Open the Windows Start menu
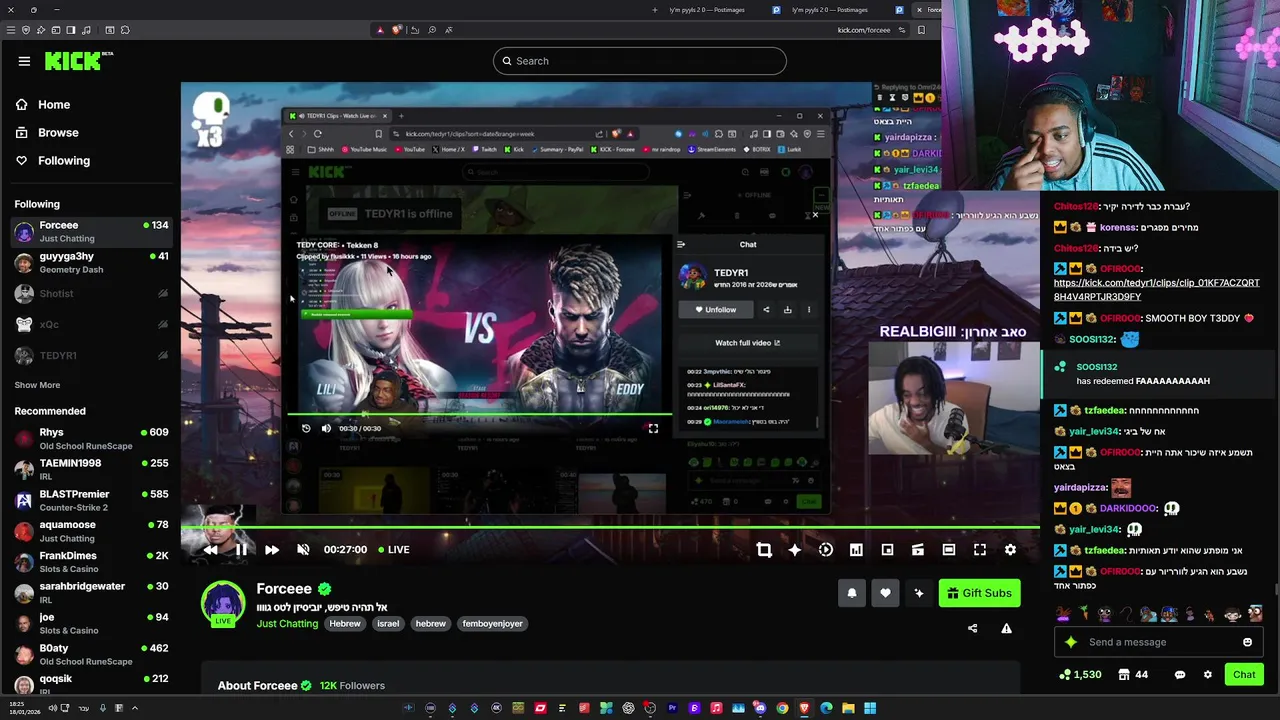The width and height of the screenshot is (1280, 720). tap(870, 708)
